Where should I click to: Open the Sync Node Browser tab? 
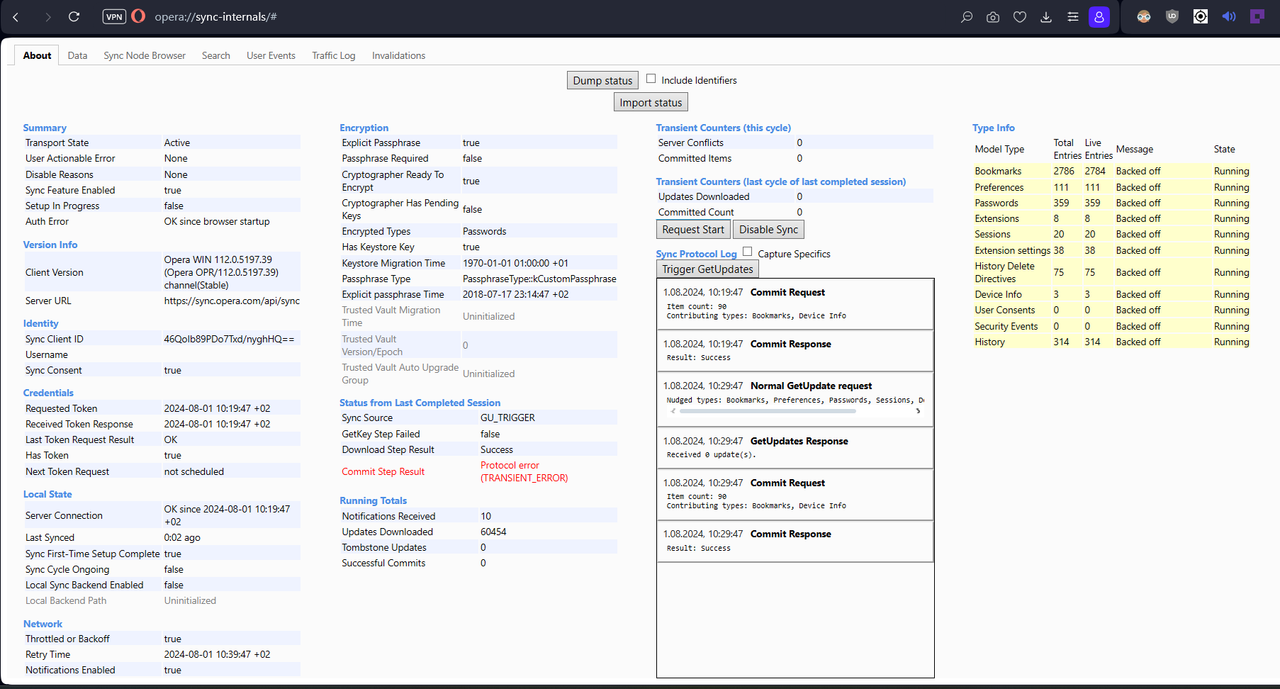coord(145,56)
